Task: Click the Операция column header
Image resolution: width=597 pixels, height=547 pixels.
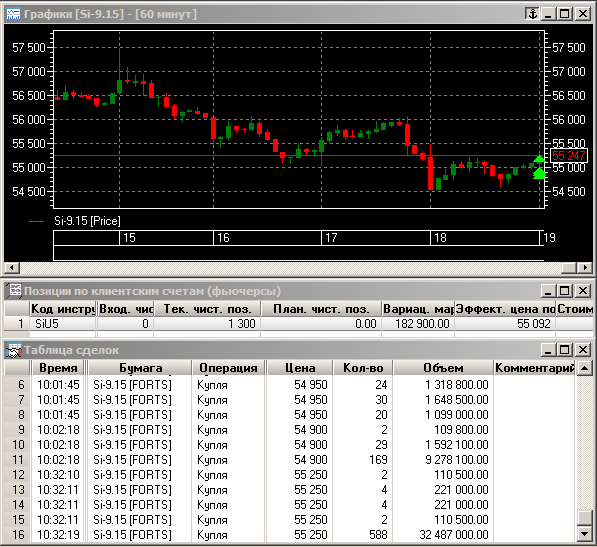Action: (228, 368)
